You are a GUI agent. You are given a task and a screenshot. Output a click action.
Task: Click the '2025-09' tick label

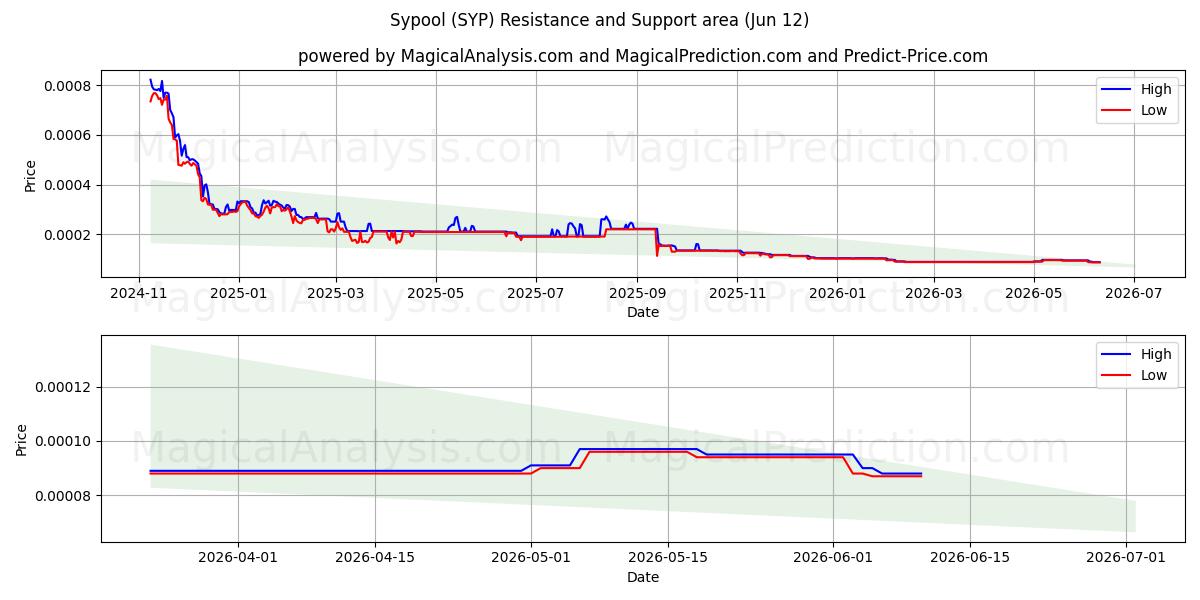pos(637,294)
